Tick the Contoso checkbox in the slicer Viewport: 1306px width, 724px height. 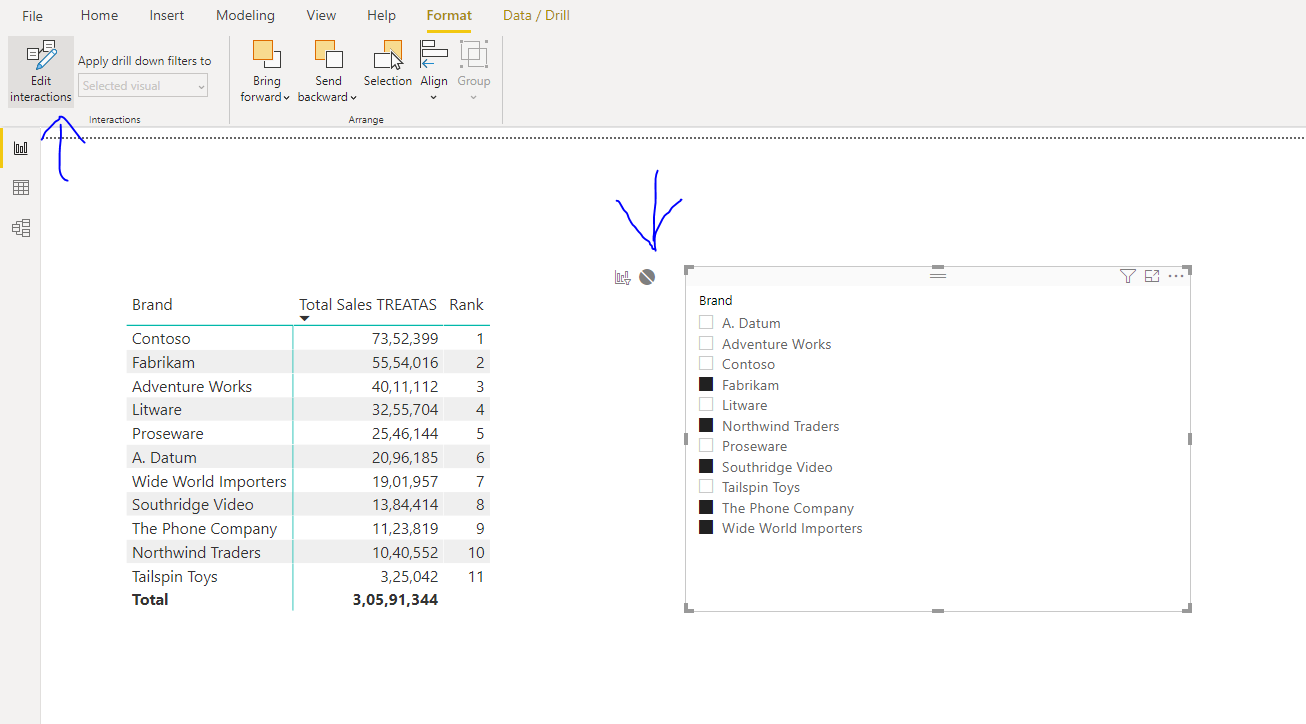point(706,364)
